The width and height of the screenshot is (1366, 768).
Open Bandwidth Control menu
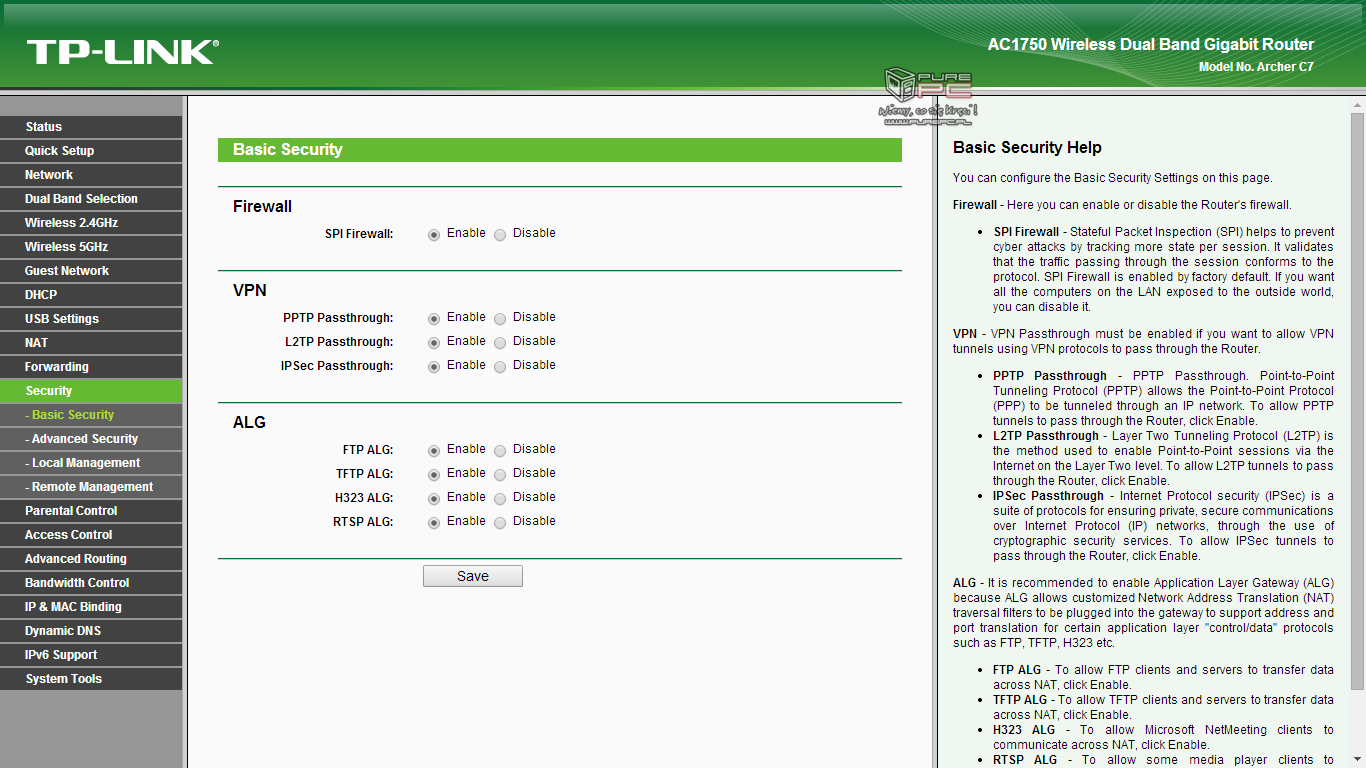tap(91, 583)
